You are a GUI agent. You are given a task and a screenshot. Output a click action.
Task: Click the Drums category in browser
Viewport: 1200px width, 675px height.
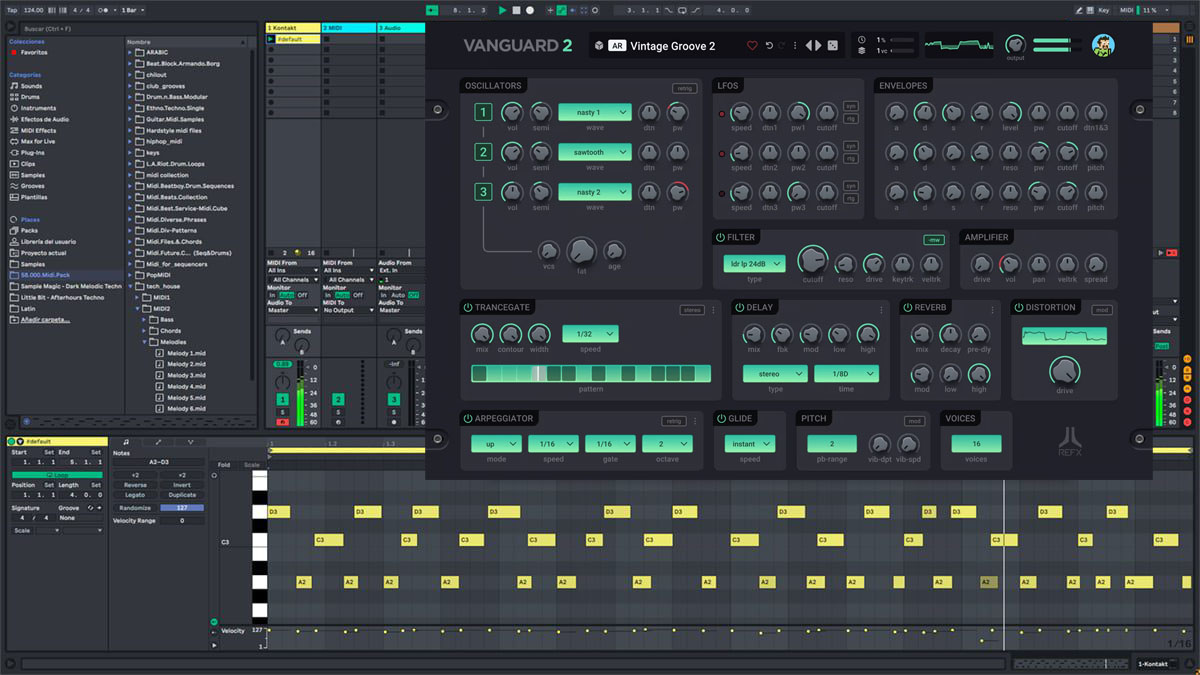click(x=30, y=97)
